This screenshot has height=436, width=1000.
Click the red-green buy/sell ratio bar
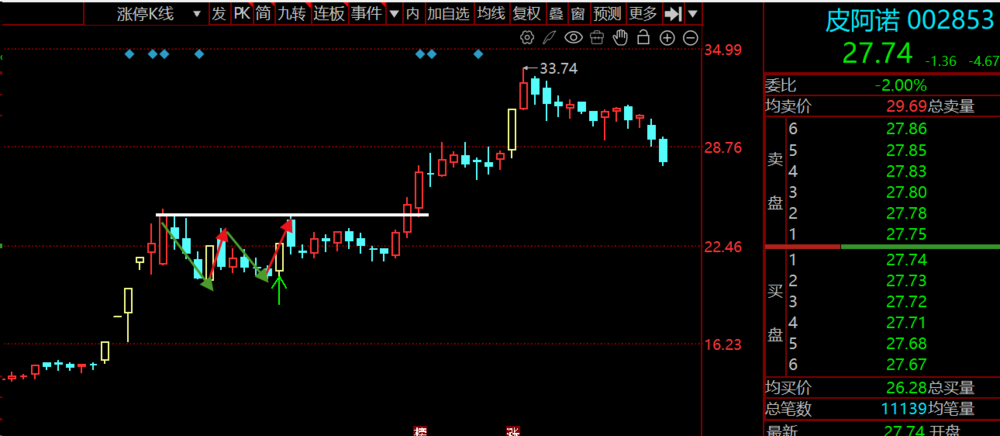[880, 246]
